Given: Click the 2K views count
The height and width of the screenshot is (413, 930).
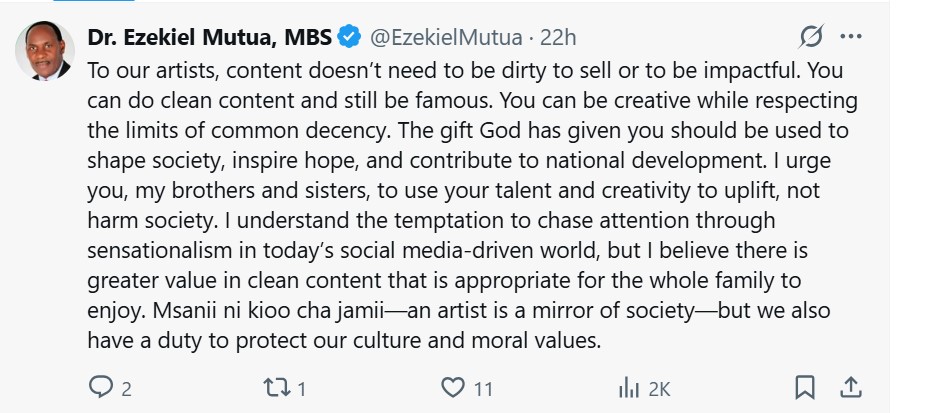Looking at the screenshot, I should point(657,389).
